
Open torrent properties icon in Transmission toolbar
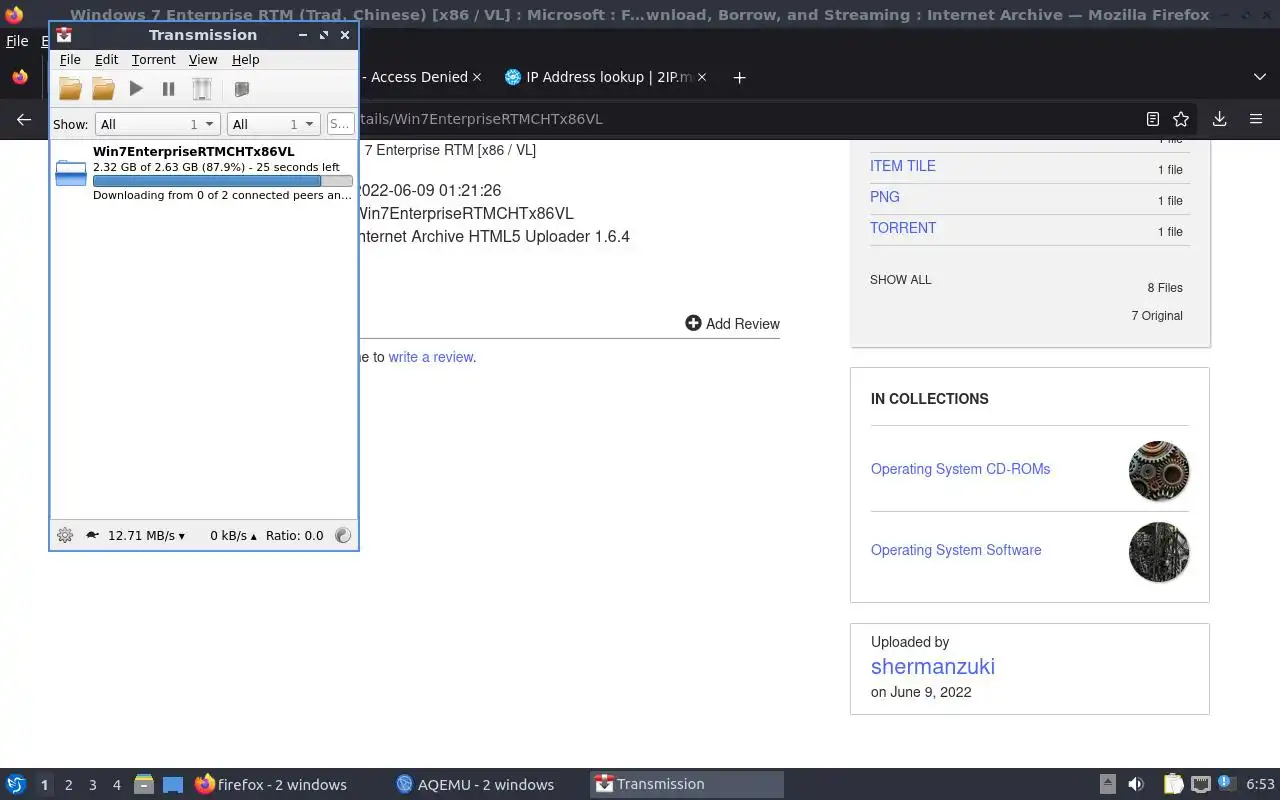click(241, 89)
